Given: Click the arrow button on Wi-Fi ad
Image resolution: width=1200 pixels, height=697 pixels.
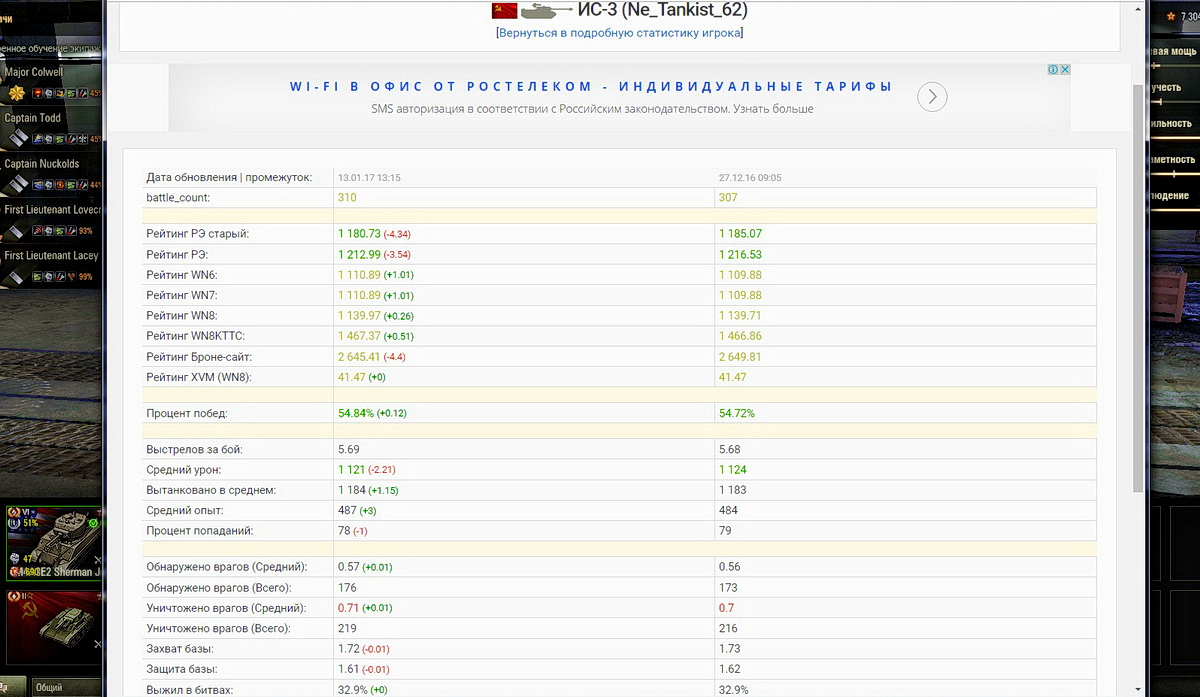Looking at the screenshot, I should coord(932,97).
